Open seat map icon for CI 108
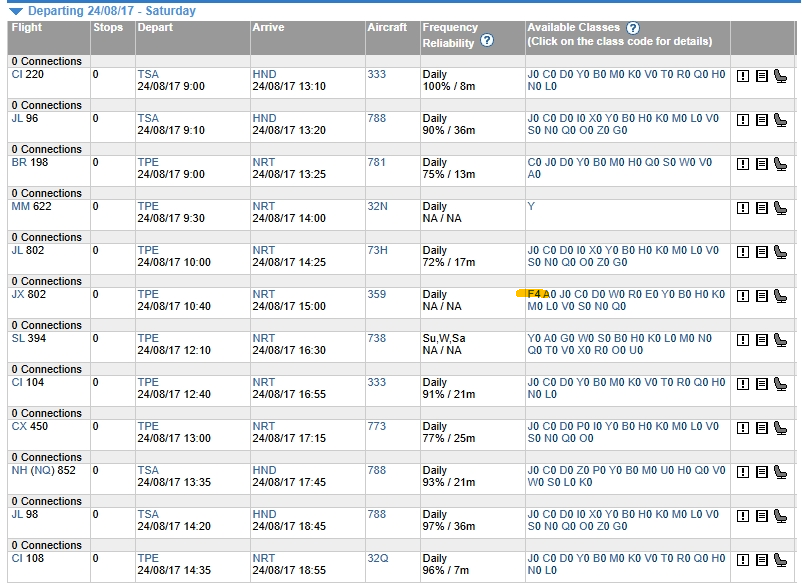 point(781,559)
